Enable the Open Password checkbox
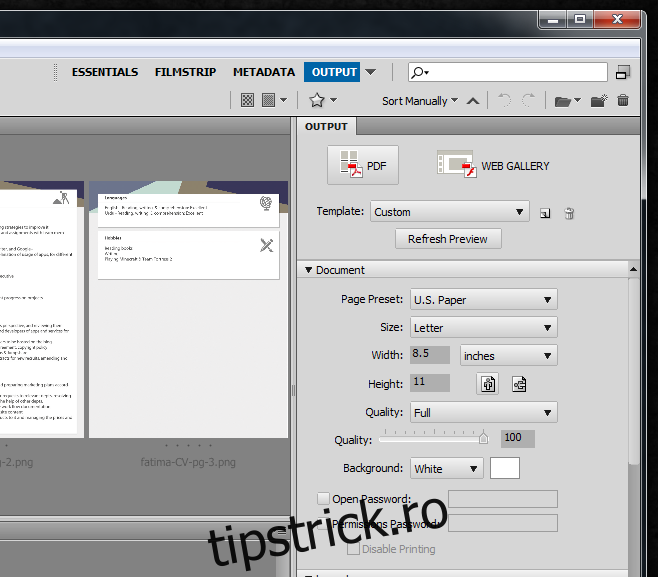 click(323, 499)
